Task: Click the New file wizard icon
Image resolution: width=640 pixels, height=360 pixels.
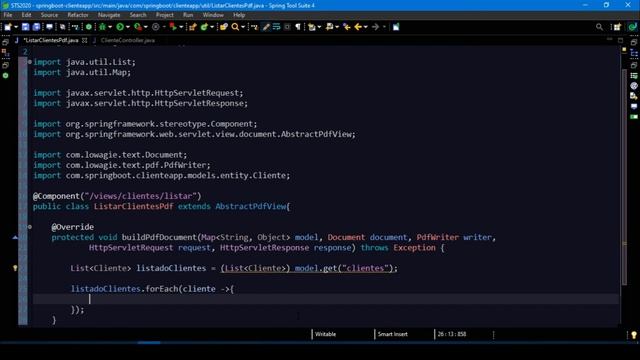Action: tap(8, 27)
